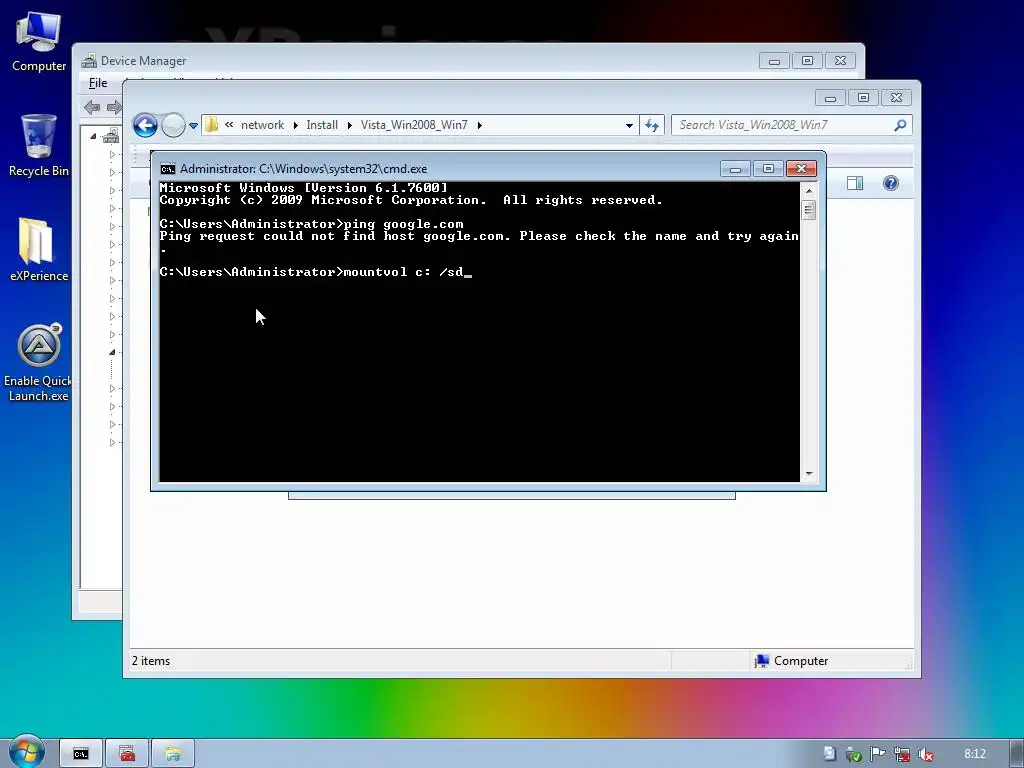Open the subfolder arrow after Install breadcrumb

coord(349,125)
